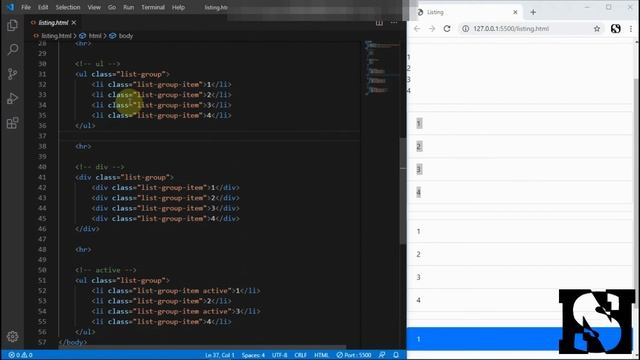Change indentation via Spaces: 4
640x360 pixels.
tap(253, 355)
